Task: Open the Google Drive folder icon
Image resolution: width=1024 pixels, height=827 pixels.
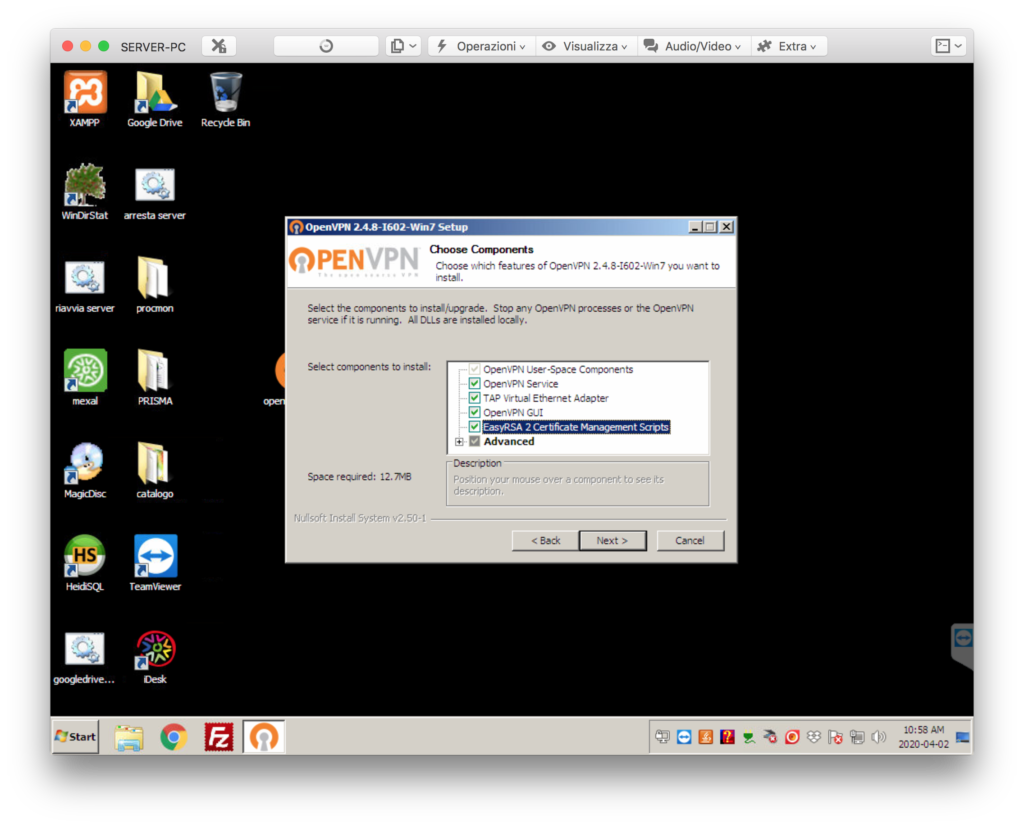Action: 155,99
